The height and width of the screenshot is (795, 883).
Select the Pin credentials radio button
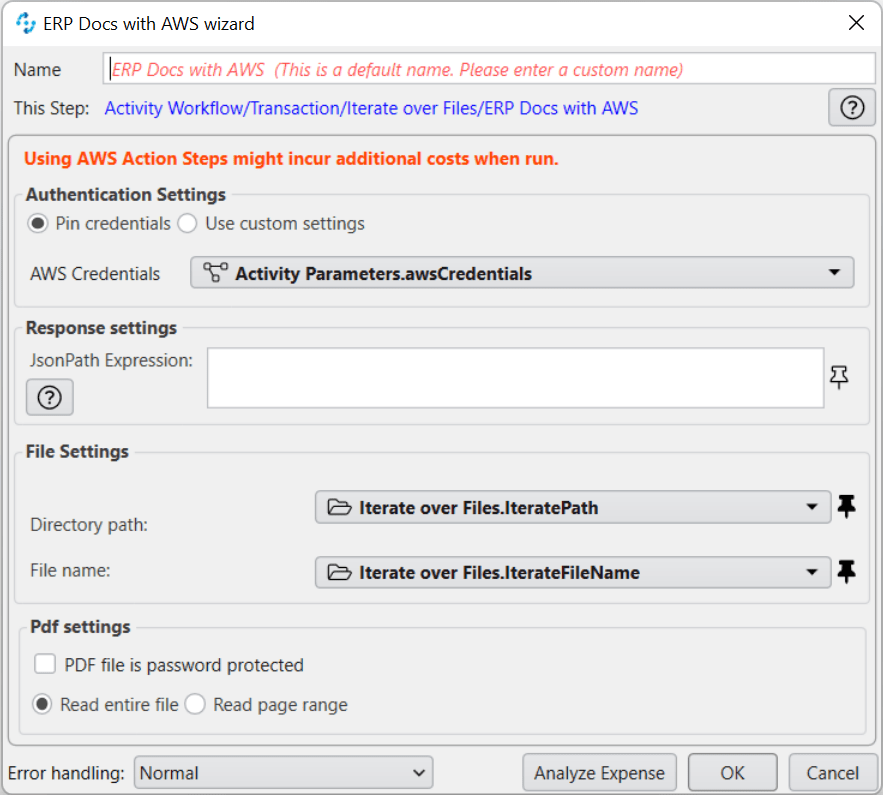pos(37,223)
